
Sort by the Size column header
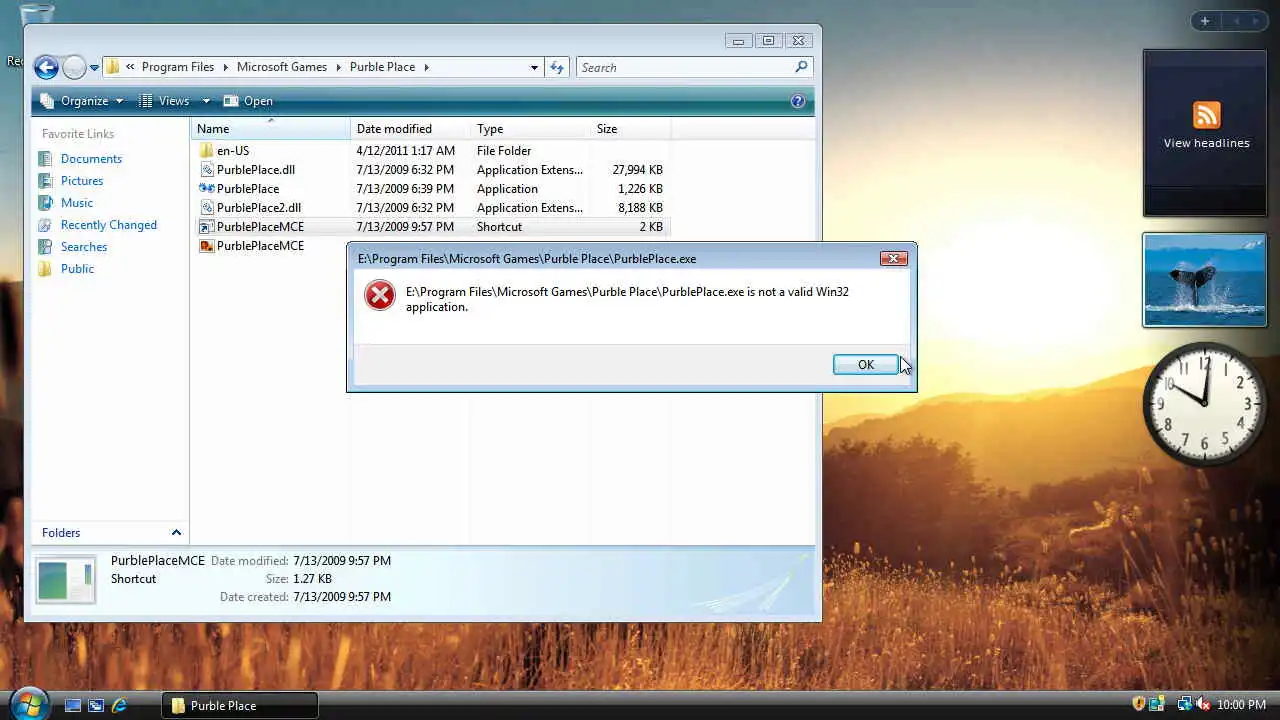click(630, 129)
